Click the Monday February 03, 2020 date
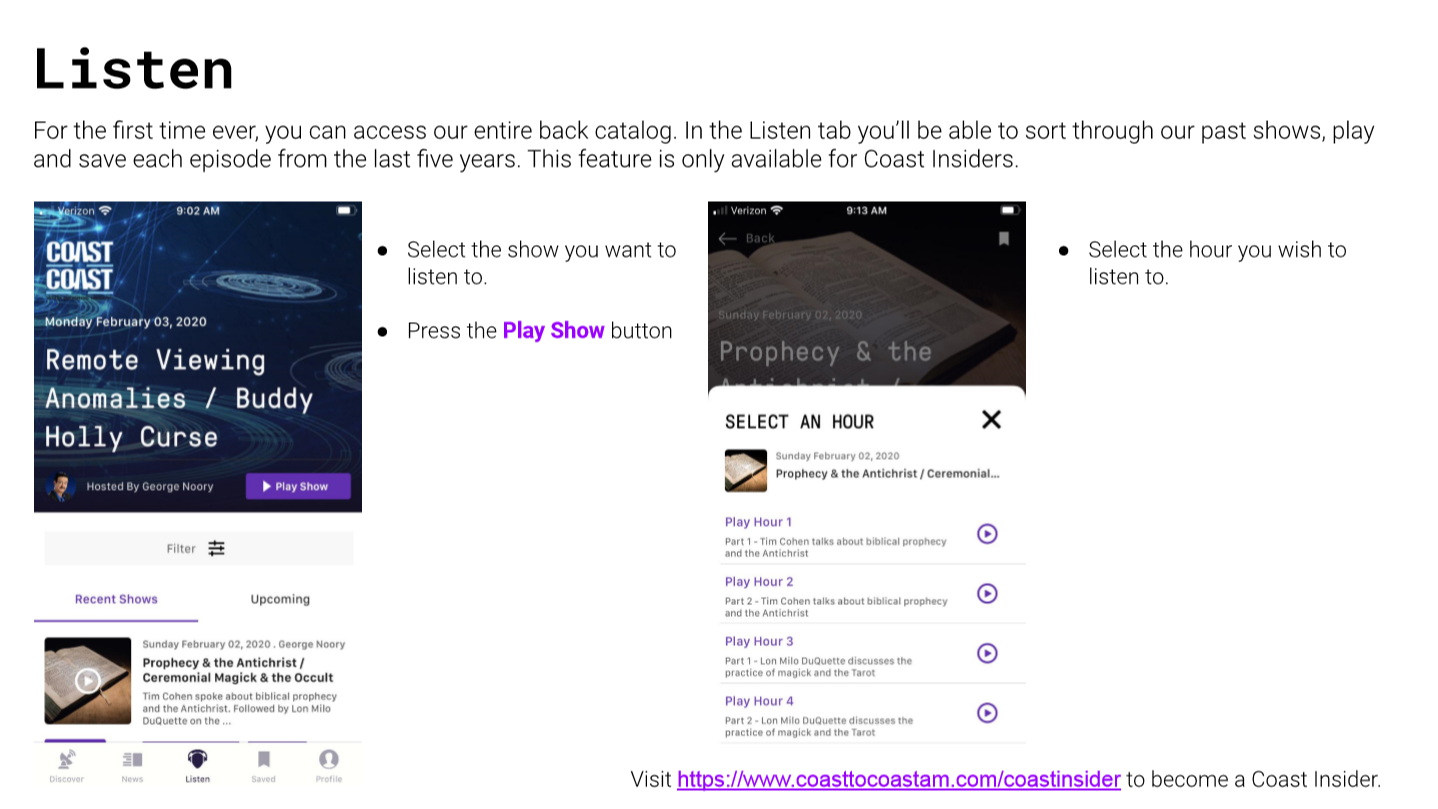This screenshot has width=1438, height=809. [x=126, y=322]
